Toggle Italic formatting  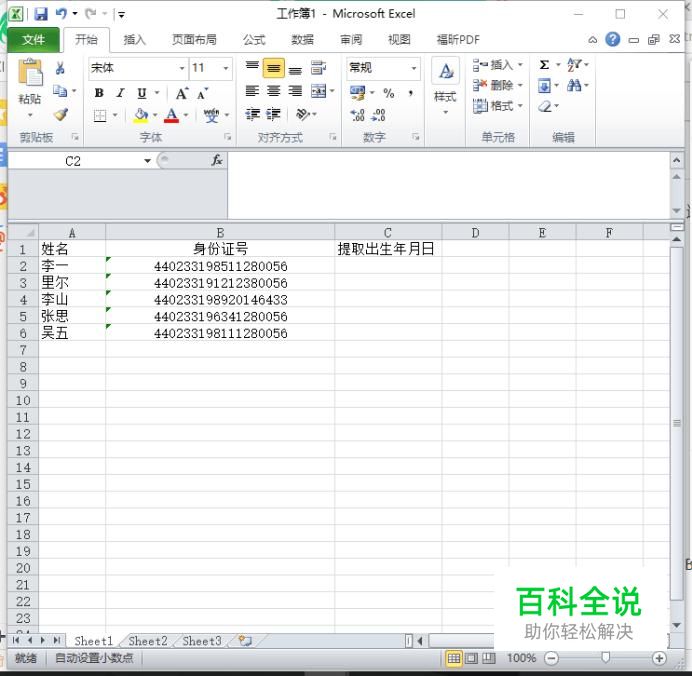[120, 94]
